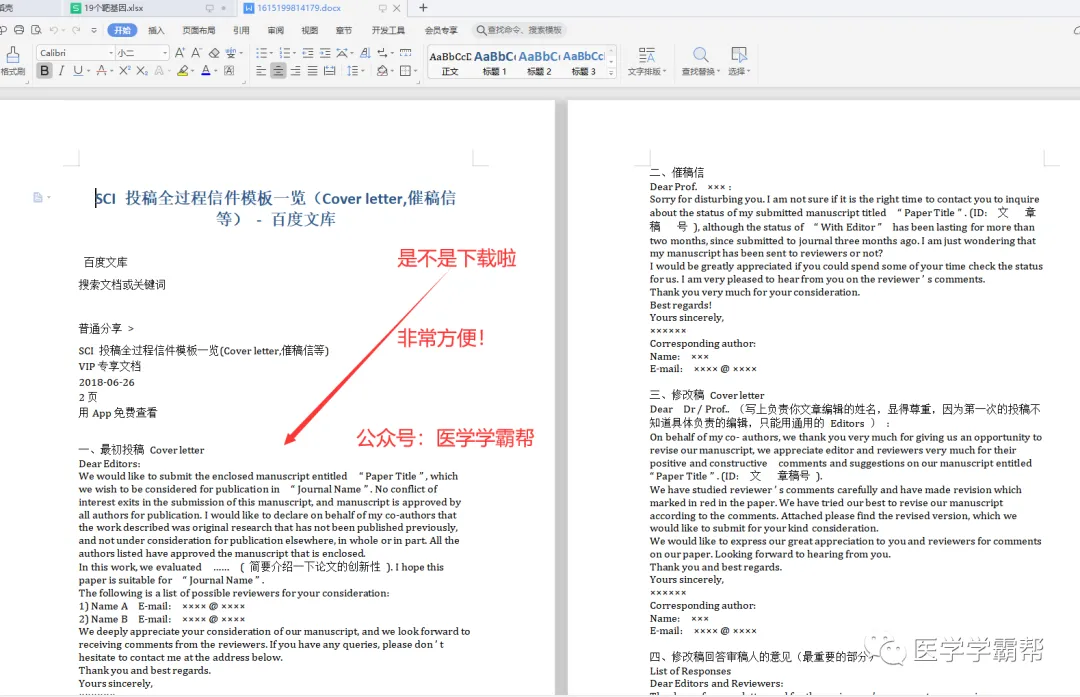Click the character border icon
This screenshot has width=1080, height=697.
coord(229,70)
